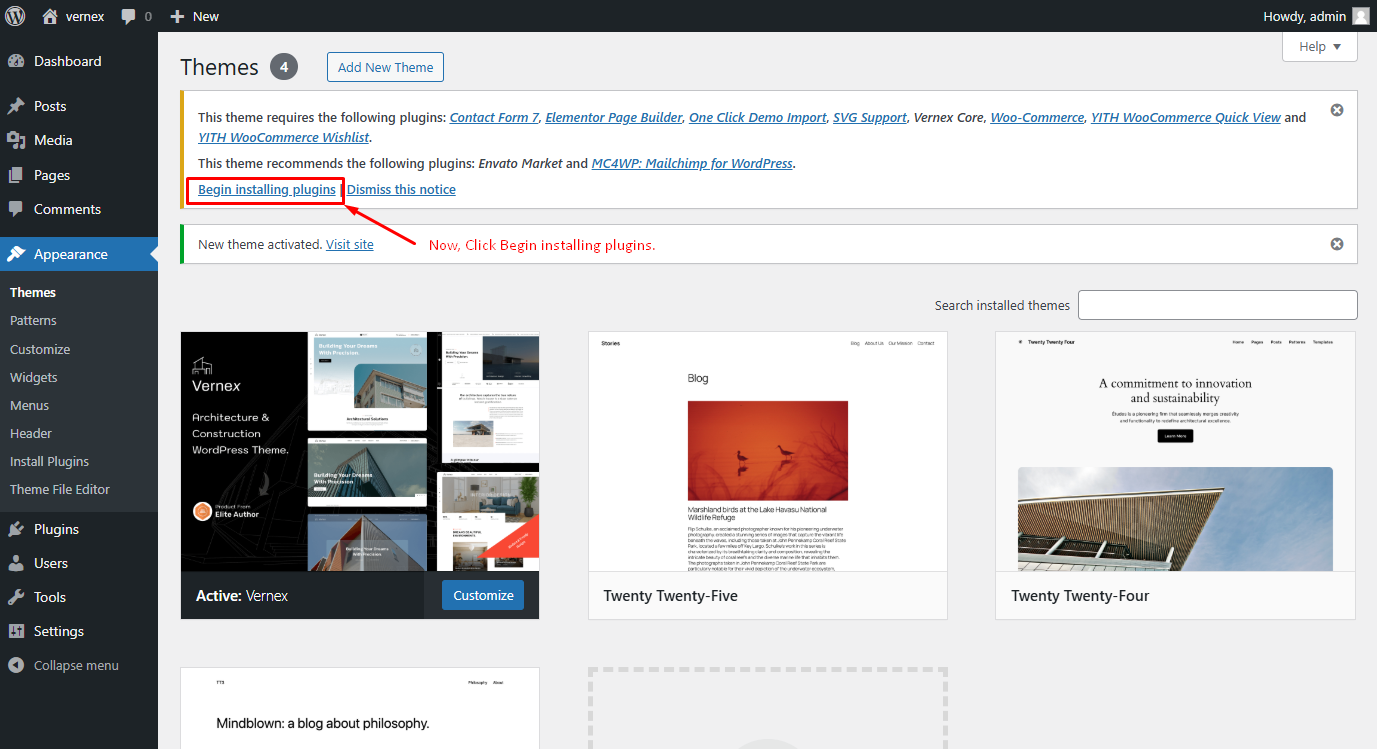Screen dimensions: 1377x749
Task: Click the WordPress logo icon
Action: (16, 16)
